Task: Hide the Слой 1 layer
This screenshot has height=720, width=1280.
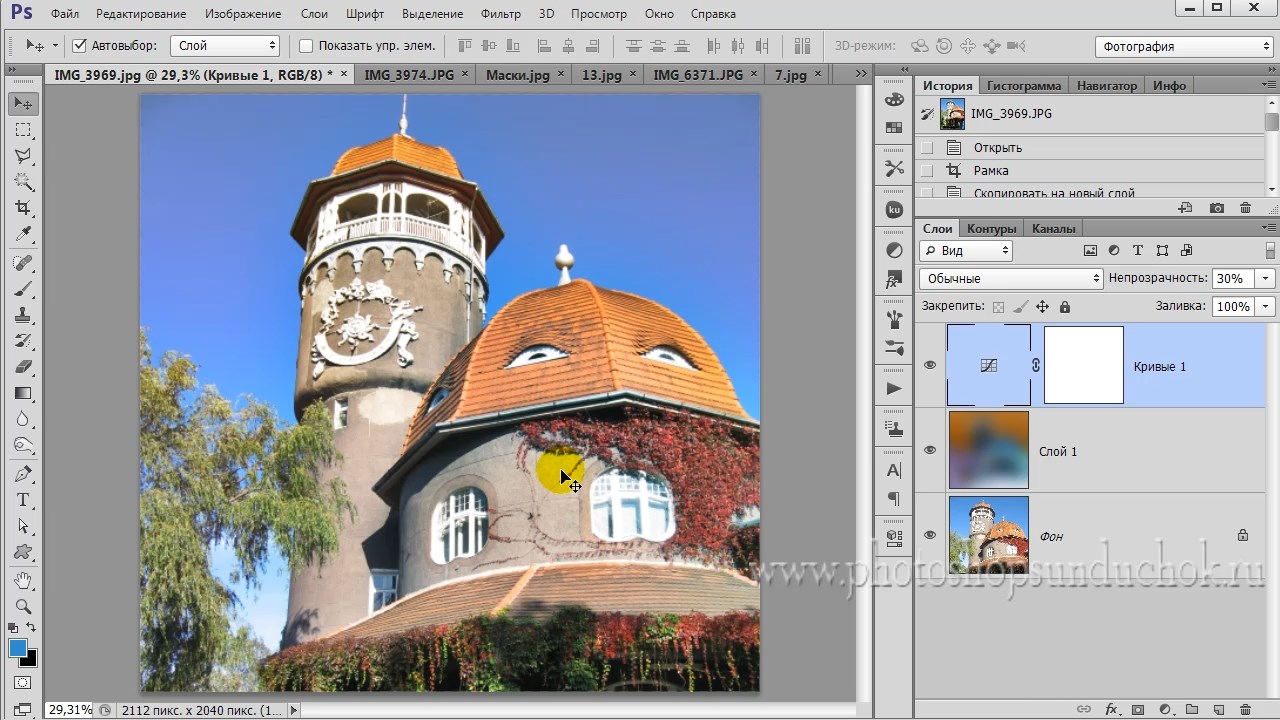Action: click(x=930, y=451)
